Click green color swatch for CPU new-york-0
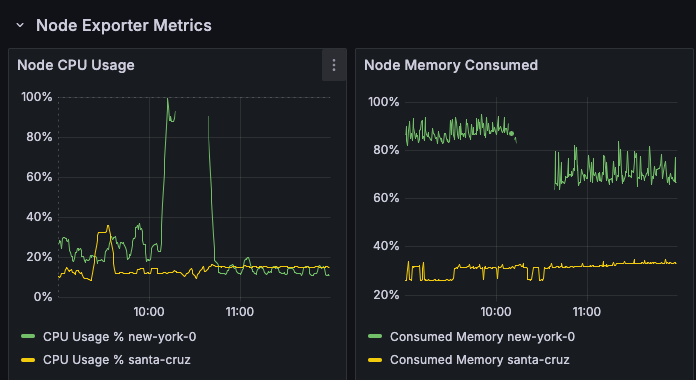Screen dimensions: 696x380 click(28, 337)
